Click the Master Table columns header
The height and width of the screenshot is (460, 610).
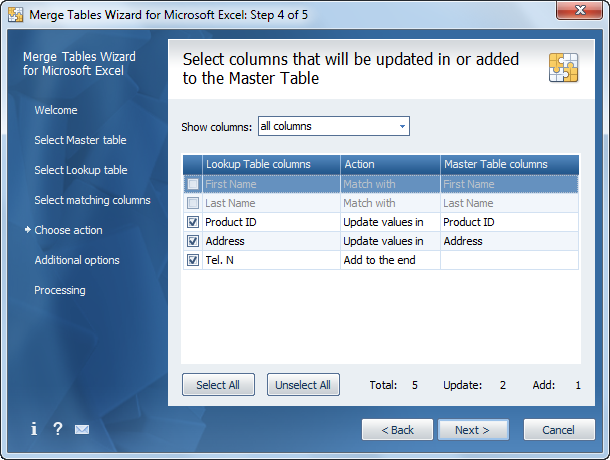pyautogui.click(x=510, y=164)
